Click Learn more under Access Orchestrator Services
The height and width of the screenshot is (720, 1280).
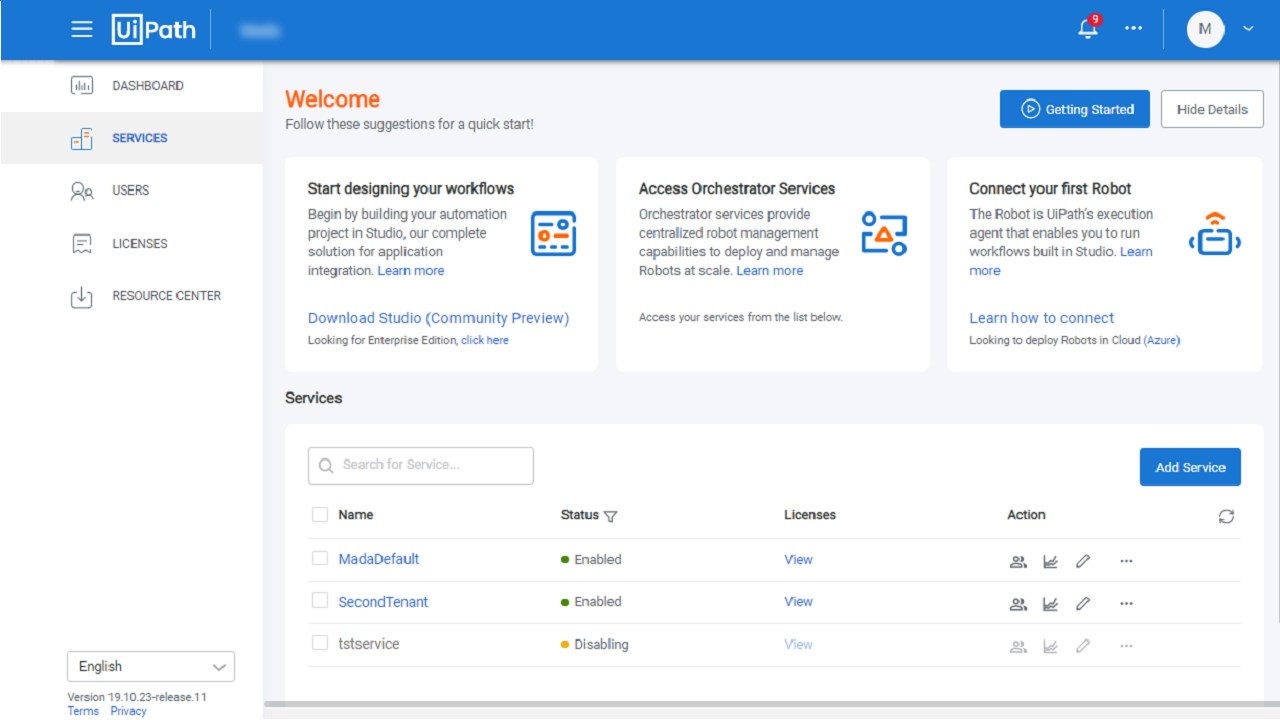[770, 271]
